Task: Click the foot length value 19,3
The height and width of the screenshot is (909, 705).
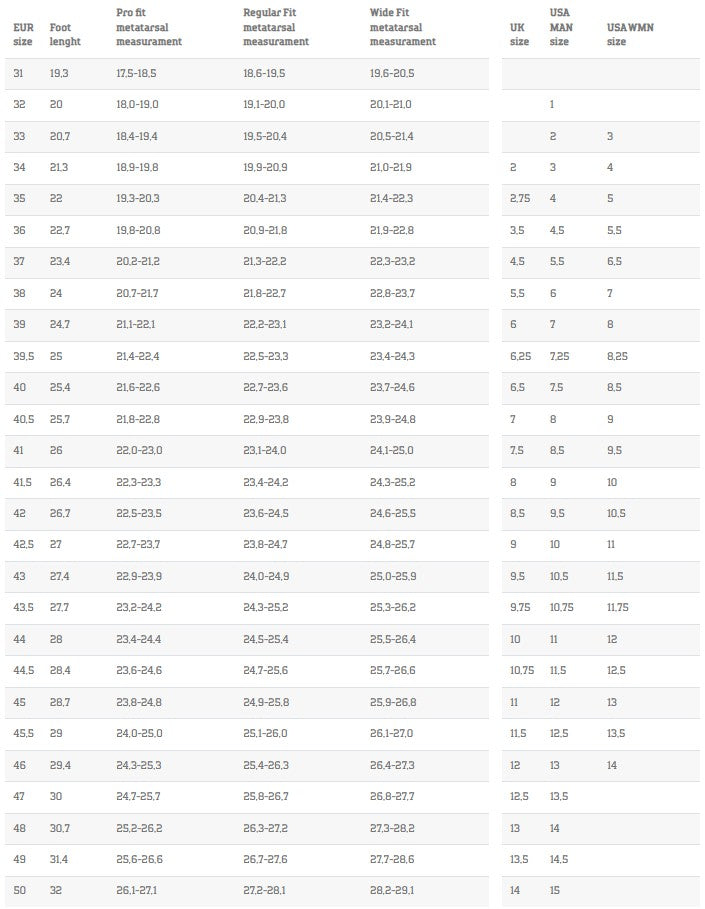Action: 58,74
